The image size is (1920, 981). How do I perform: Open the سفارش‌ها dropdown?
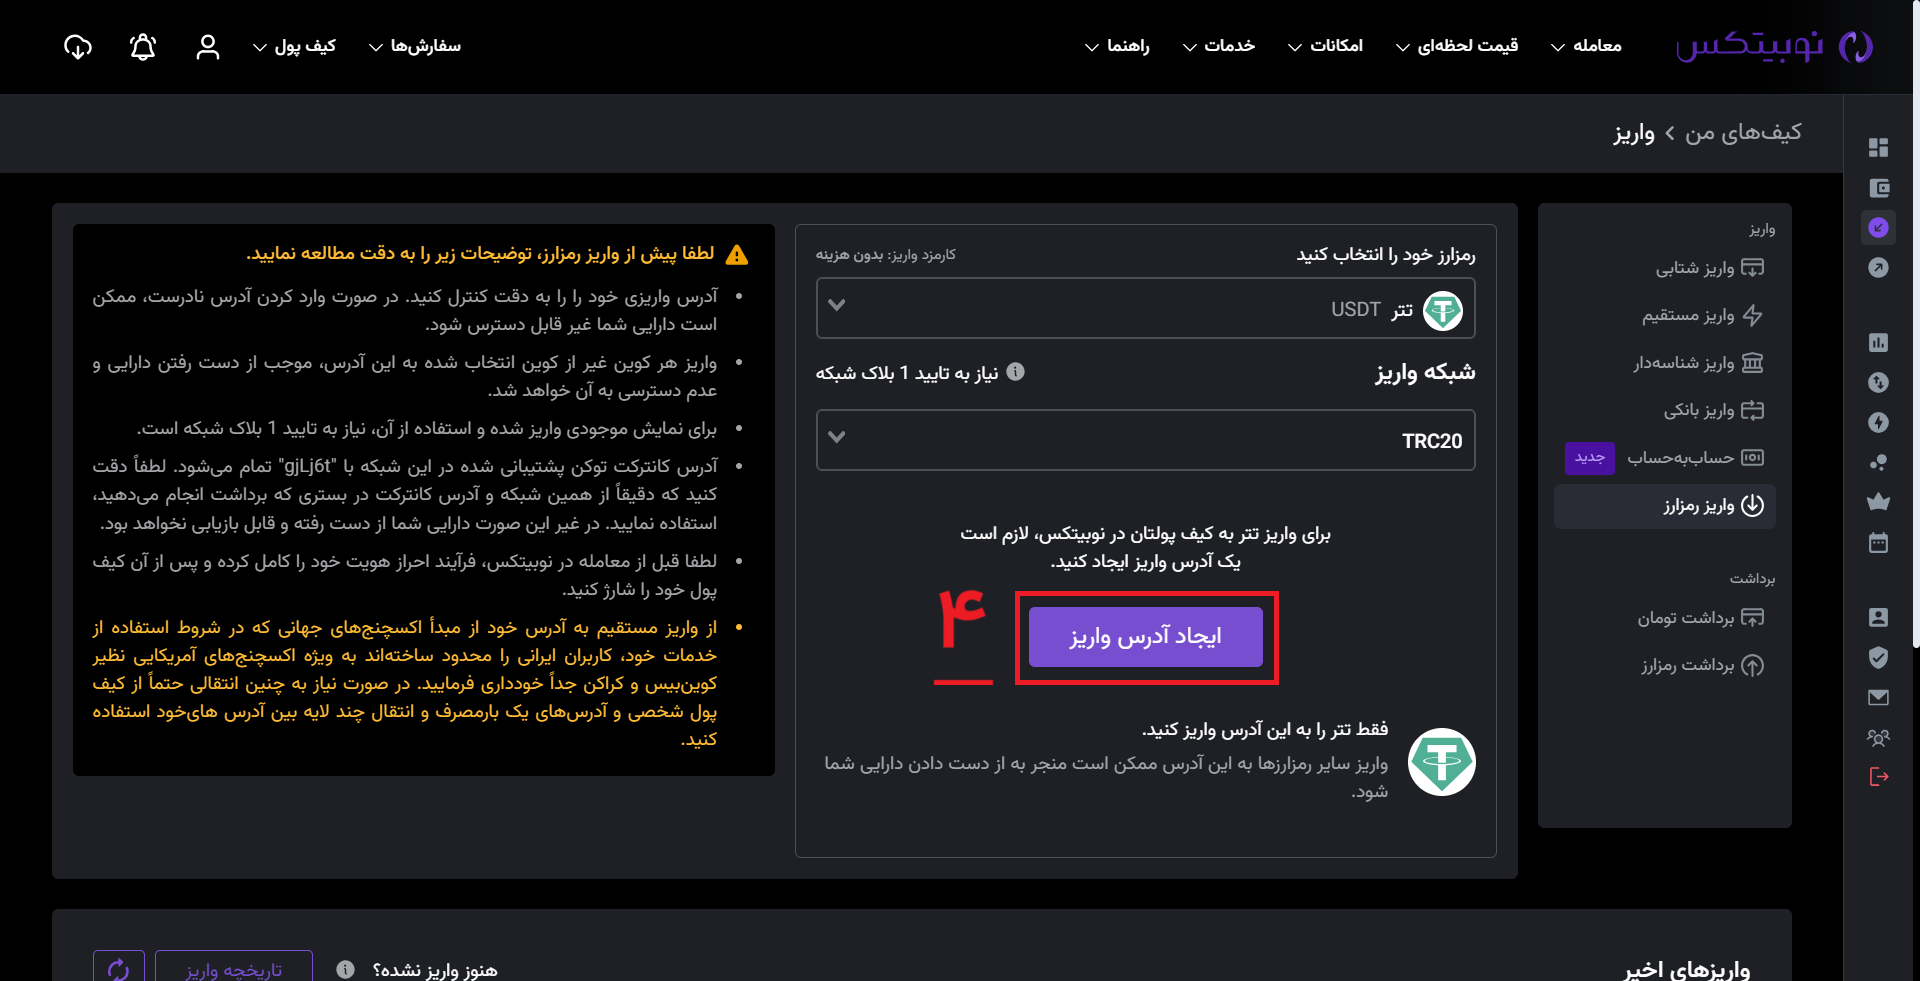pyautogui.click(x=415, y=46)
